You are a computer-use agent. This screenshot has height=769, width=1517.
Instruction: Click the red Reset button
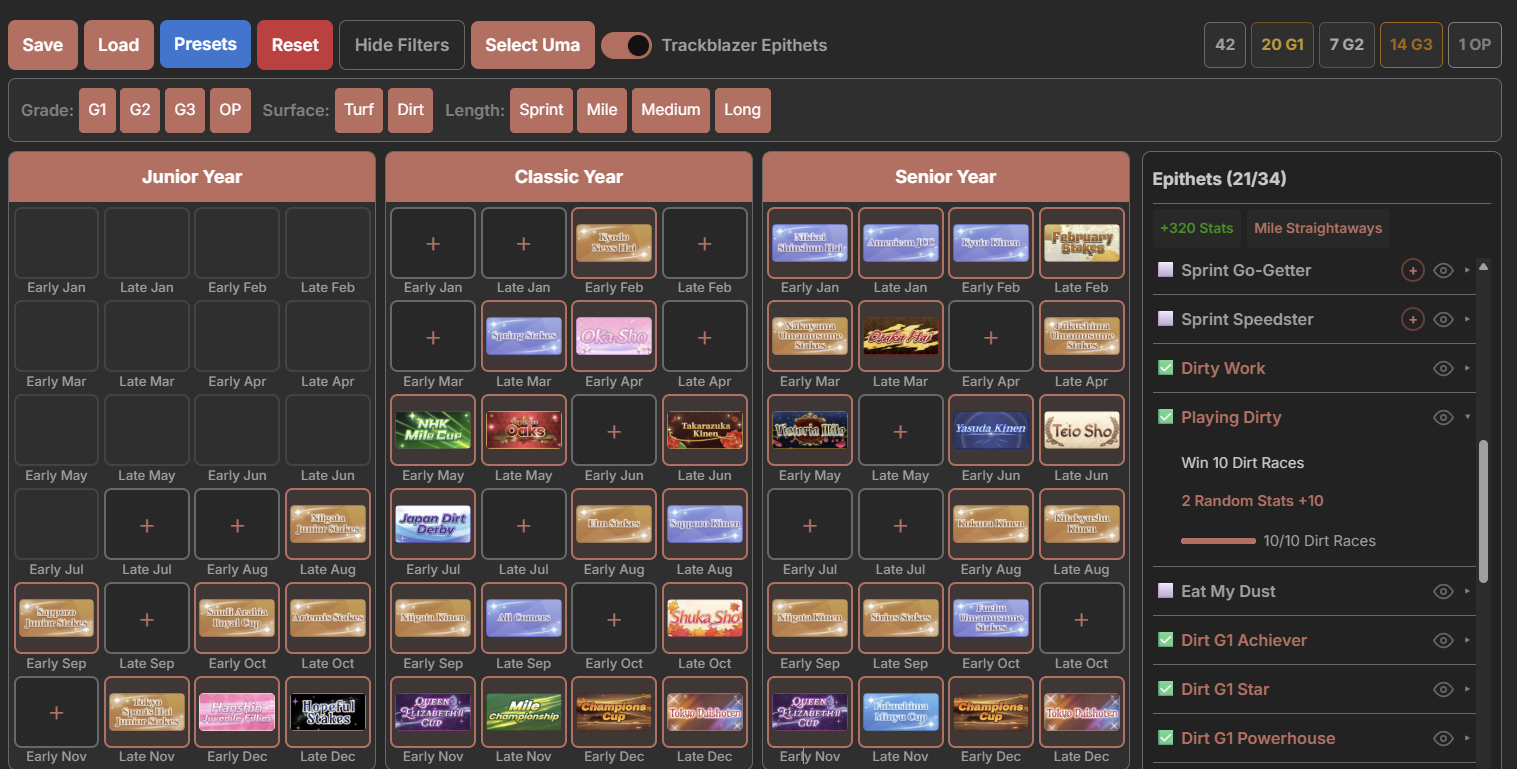pos(295,45)
